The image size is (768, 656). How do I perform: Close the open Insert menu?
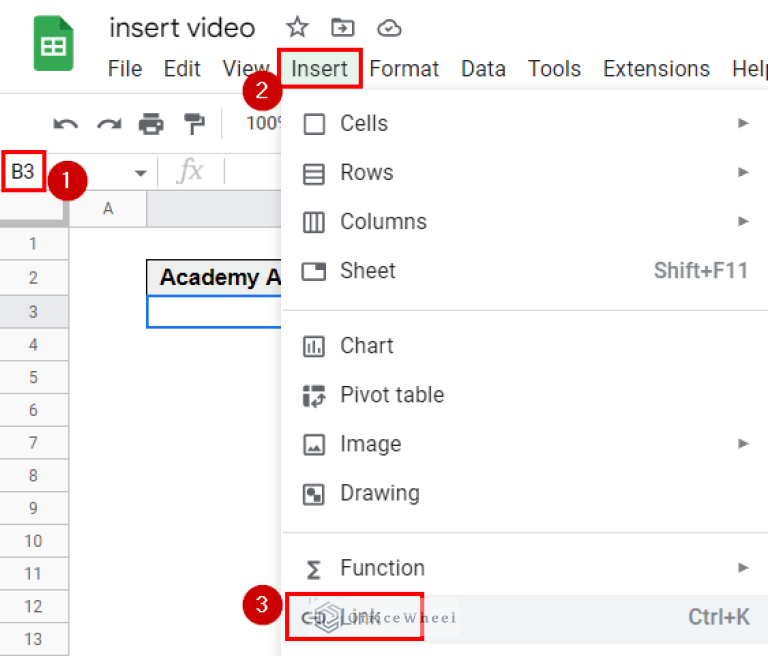point(319,69)
